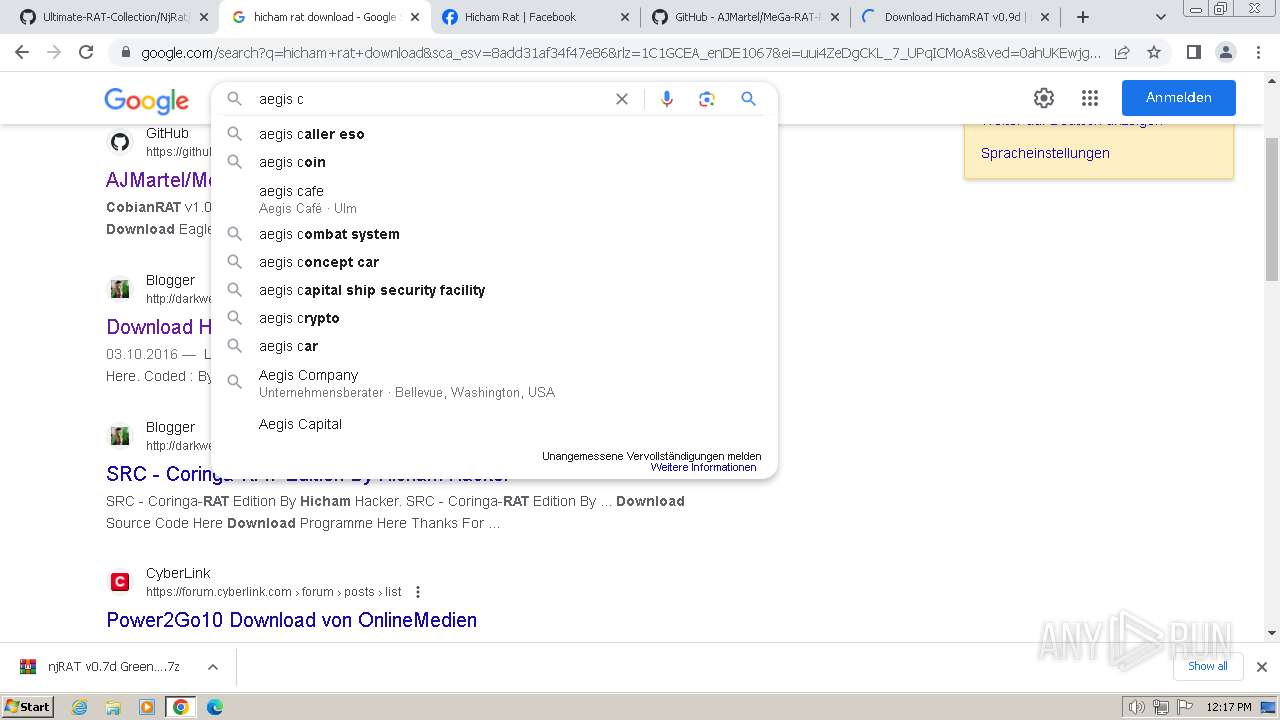Close the downloads bar

pyautogui.click(x=1261, y=667)
